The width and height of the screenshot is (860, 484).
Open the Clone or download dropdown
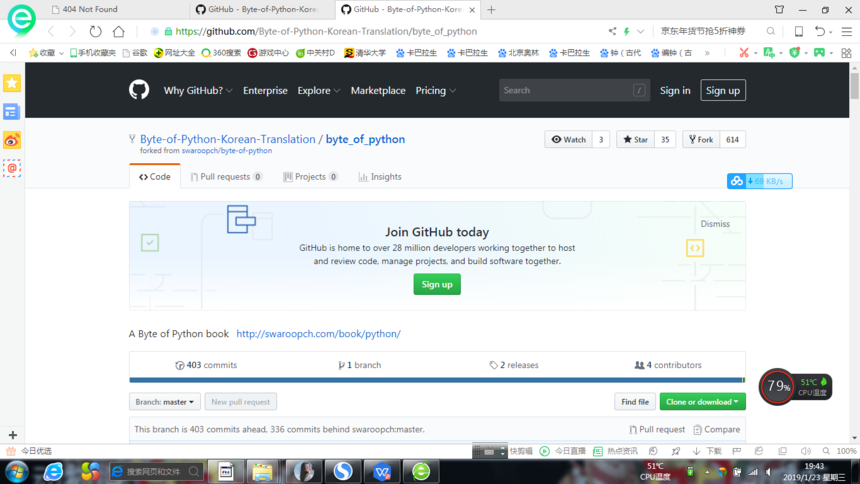pyautogui.click(x=703, y=402)
